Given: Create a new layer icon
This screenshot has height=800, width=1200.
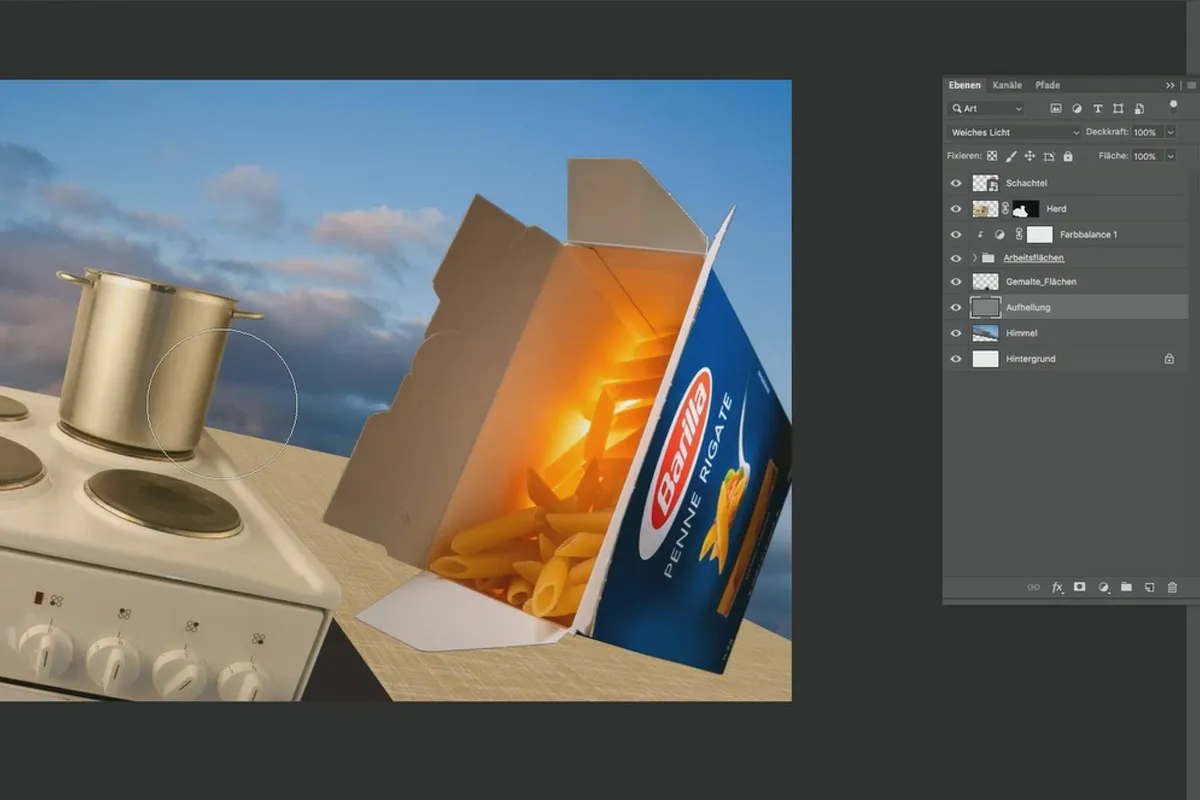Looking at the screenshot, I should click(1149, 588).
